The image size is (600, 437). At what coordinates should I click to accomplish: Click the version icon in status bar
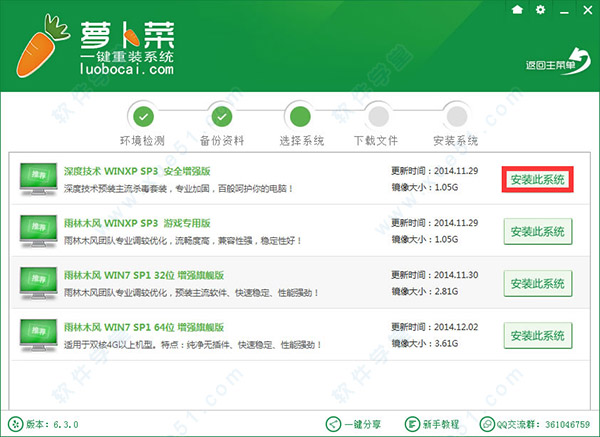[x=15, y=424]
